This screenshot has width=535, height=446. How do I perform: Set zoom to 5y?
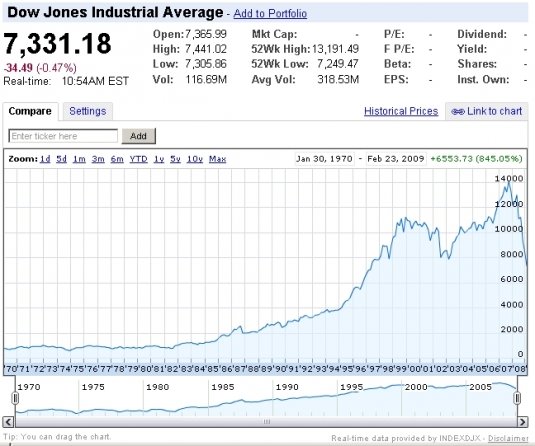pyautogui.click(x=175, y=159)
